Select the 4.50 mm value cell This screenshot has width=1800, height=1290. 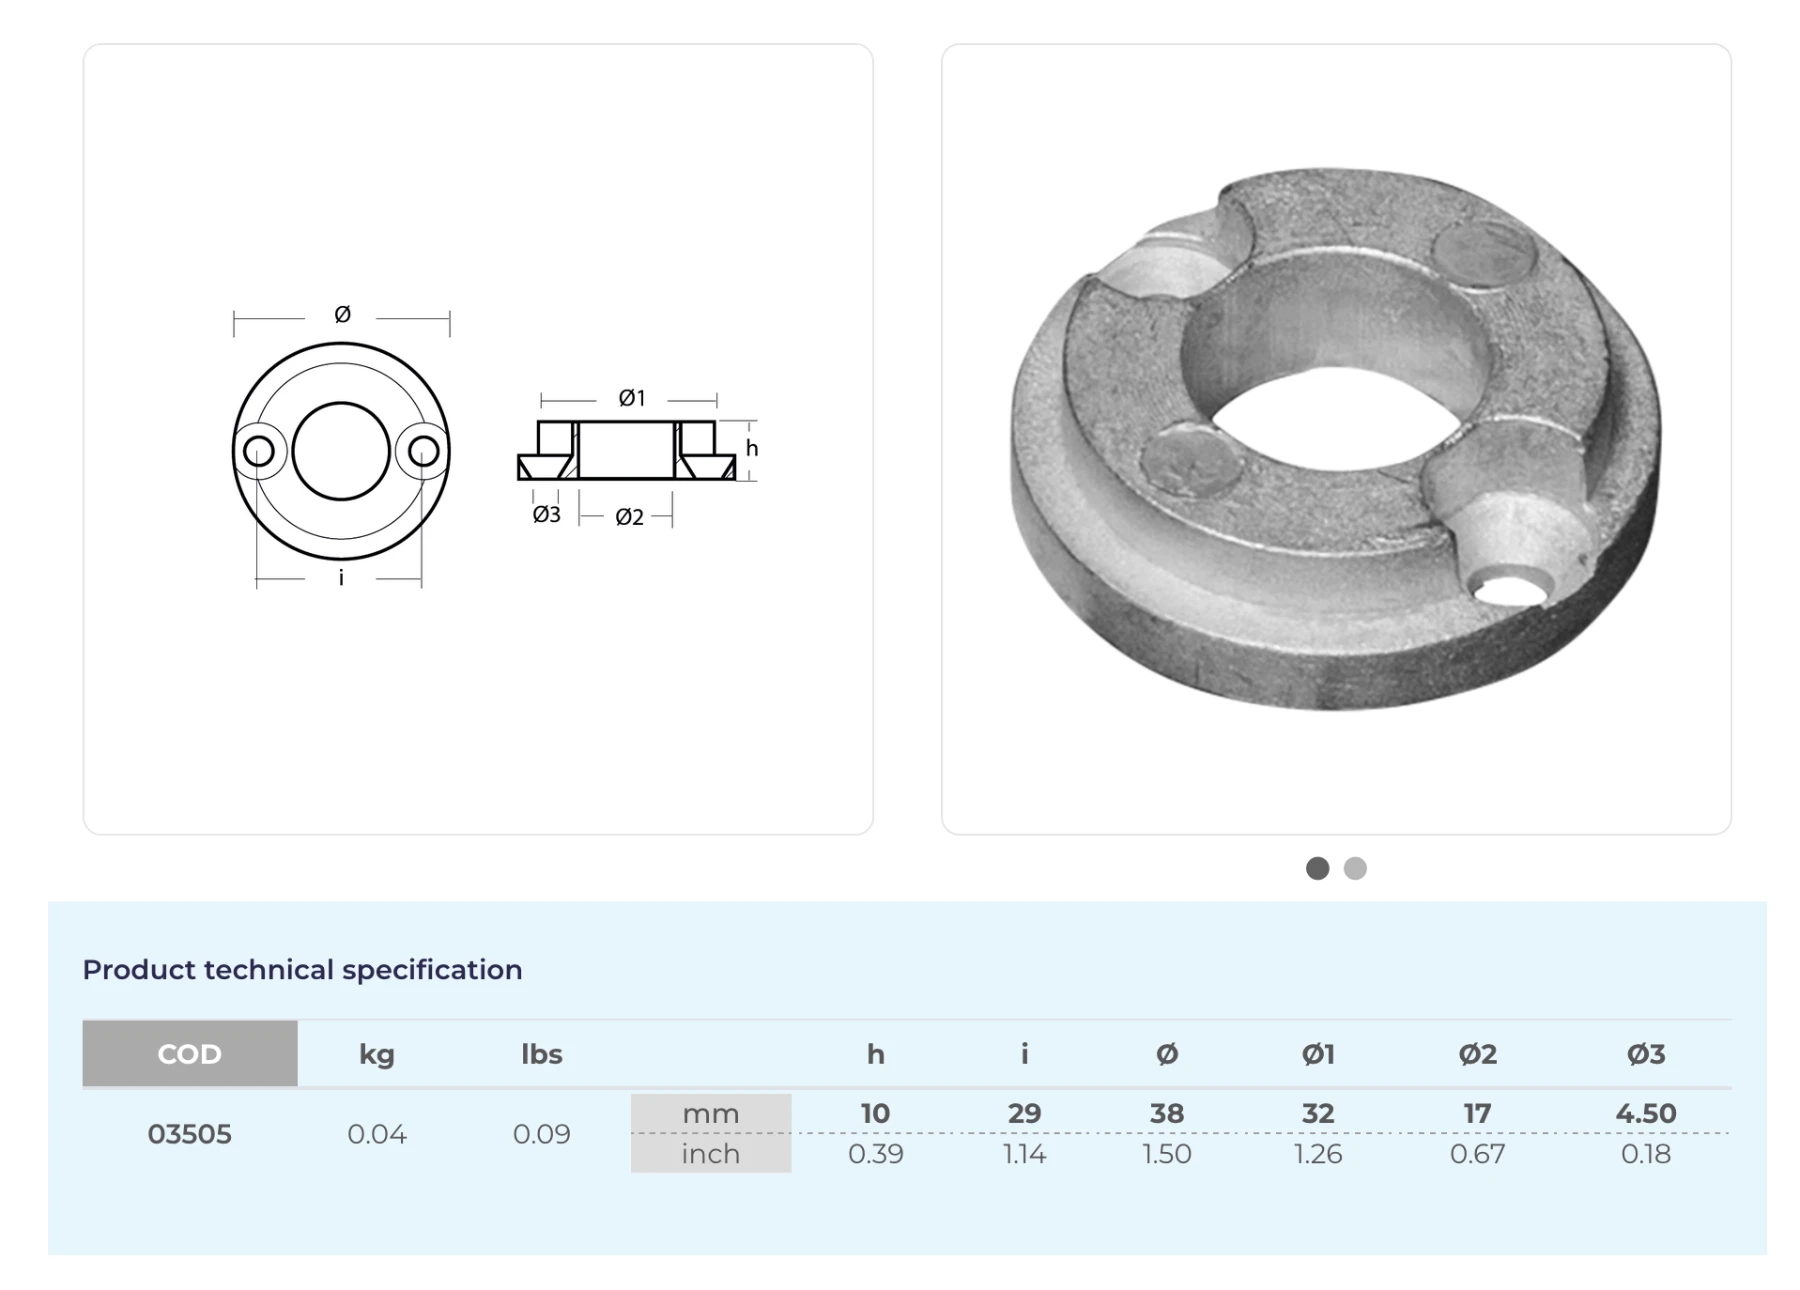coord(1645,1113)
